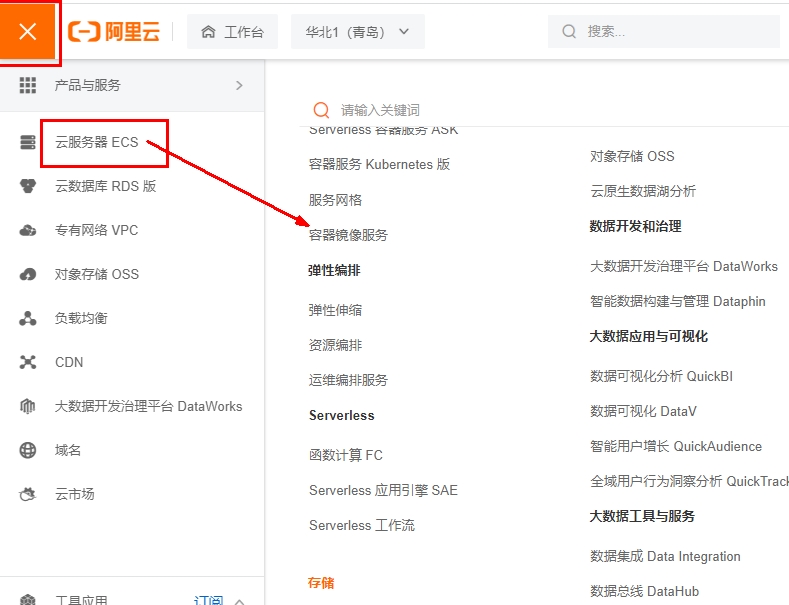Open 资源编排 product link
789x605 pixels.
(x=335, y=345)
